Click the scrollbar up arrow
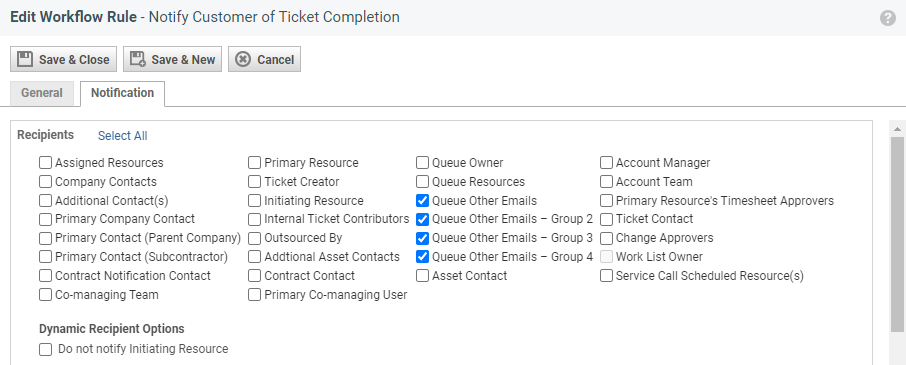This screenshot has height=365, width=906. [x=897, y=129]
